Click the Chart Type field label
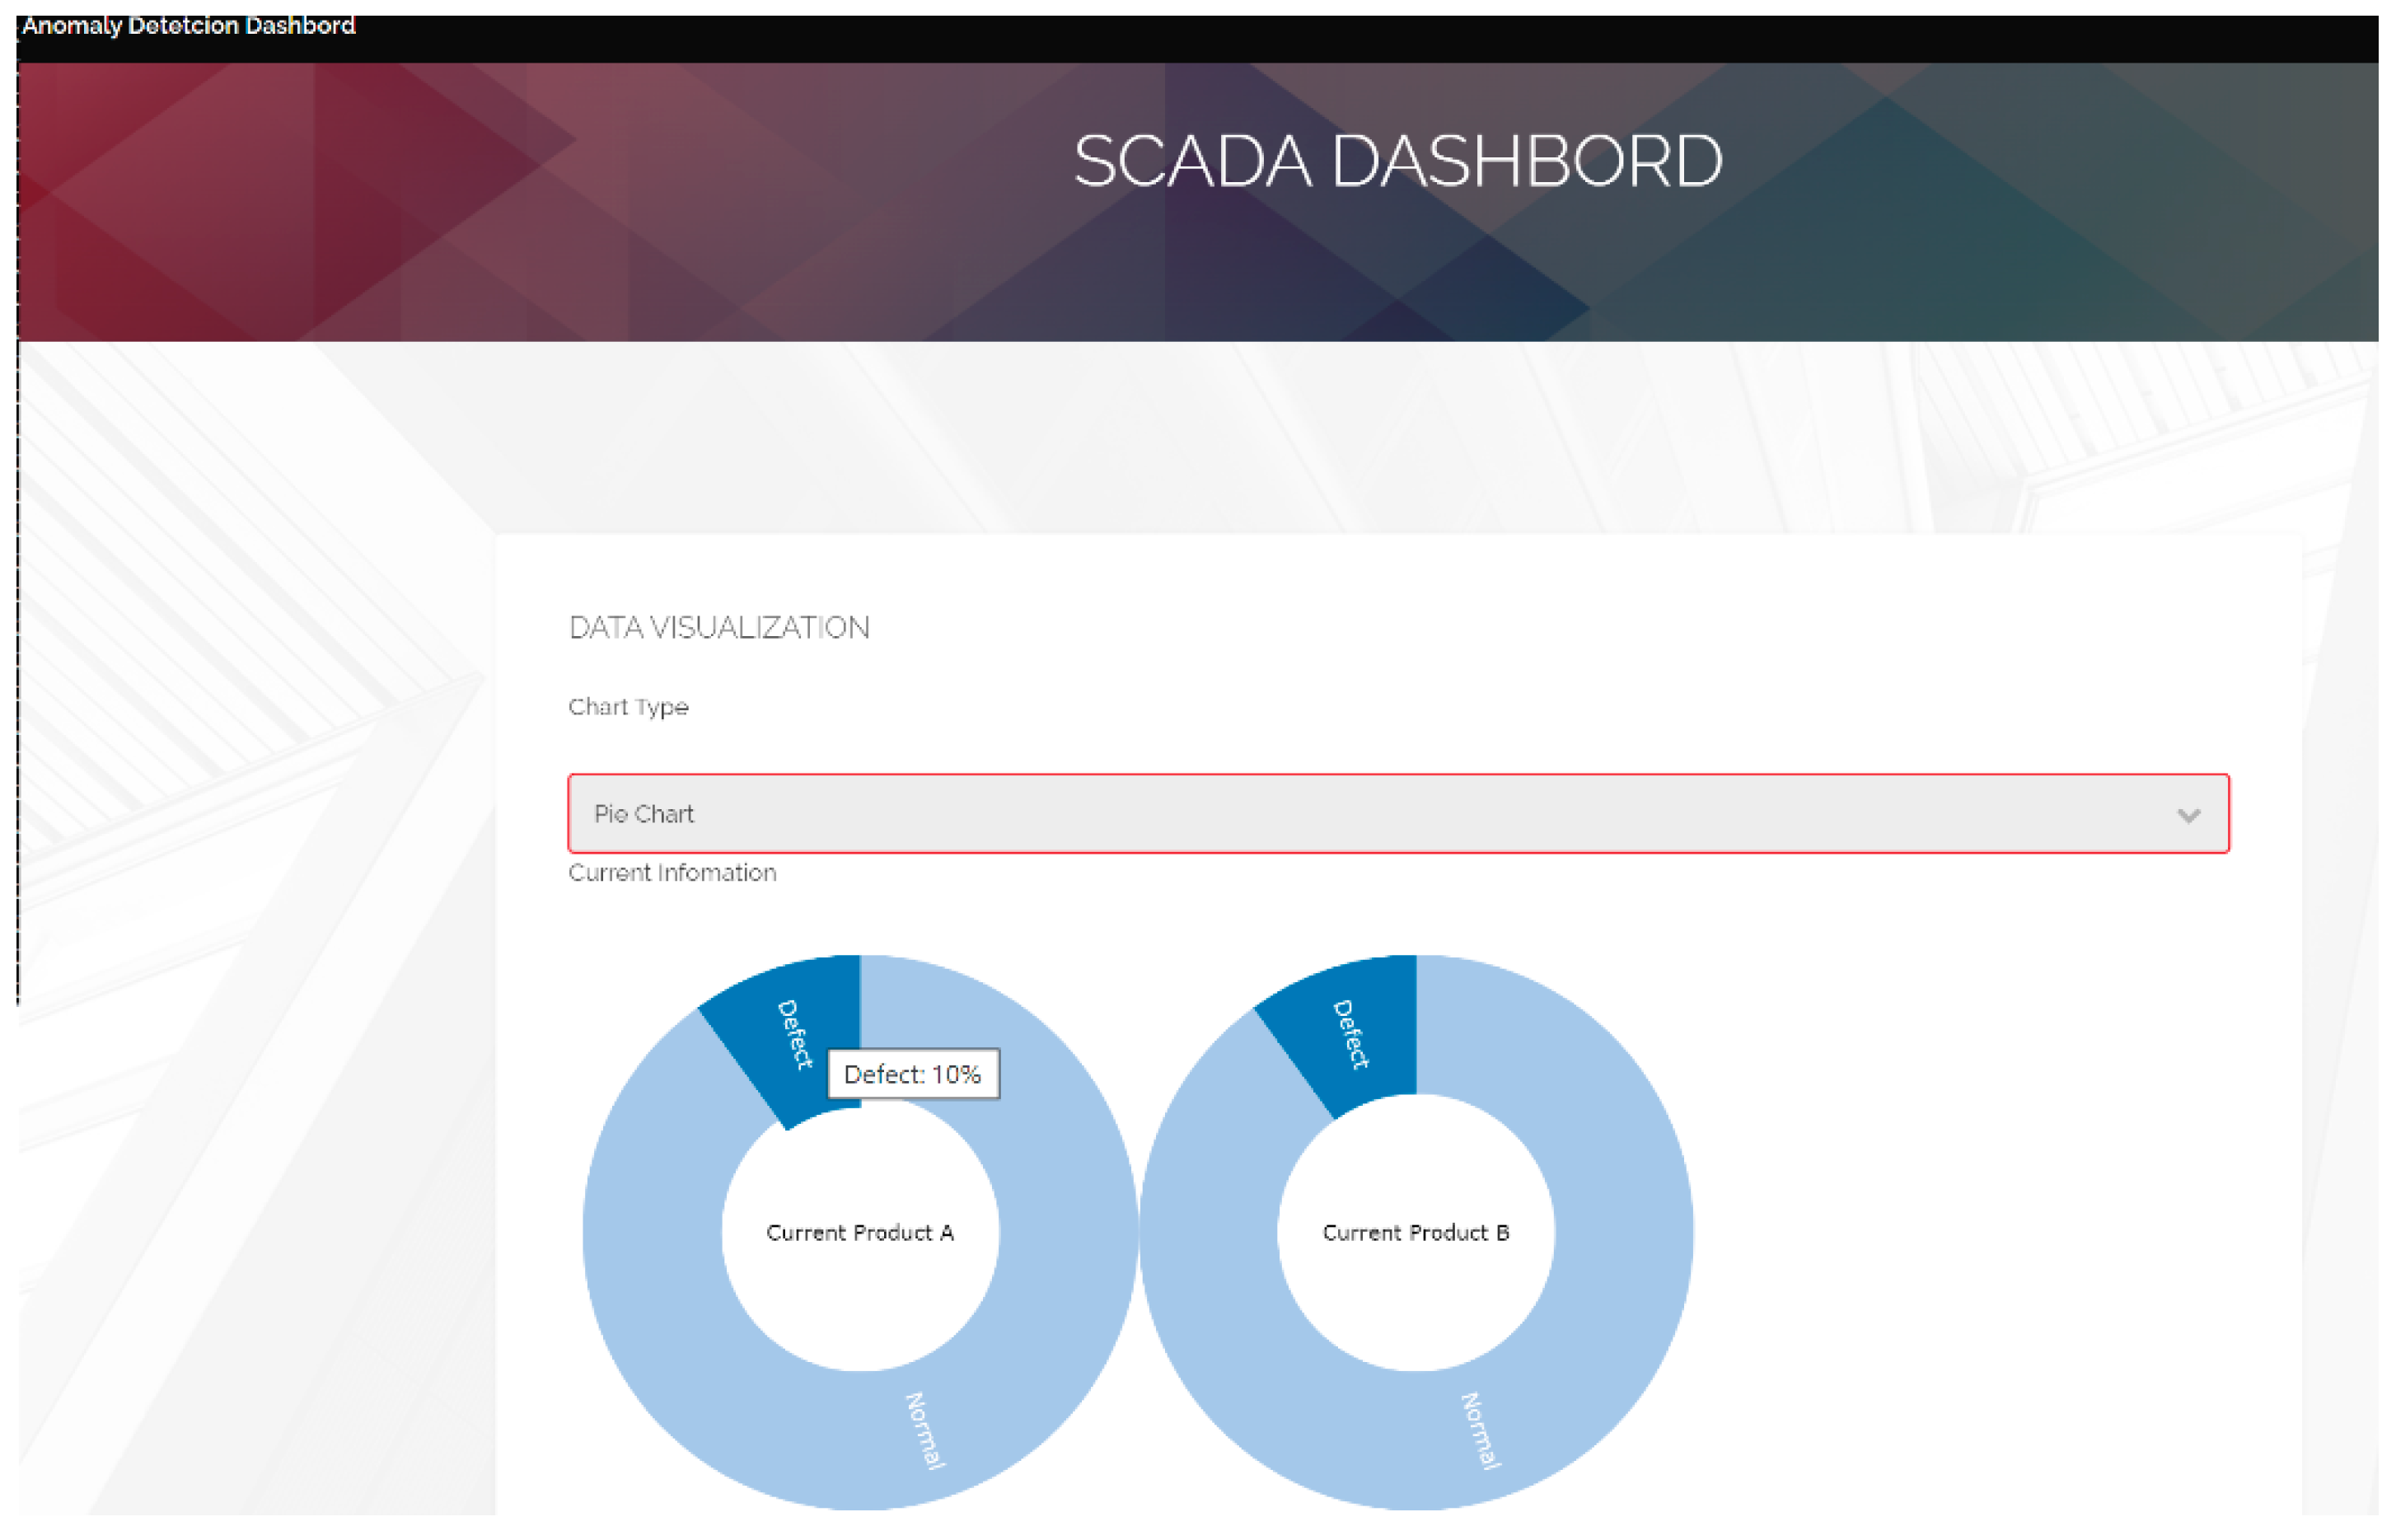 tap(628, 707)
